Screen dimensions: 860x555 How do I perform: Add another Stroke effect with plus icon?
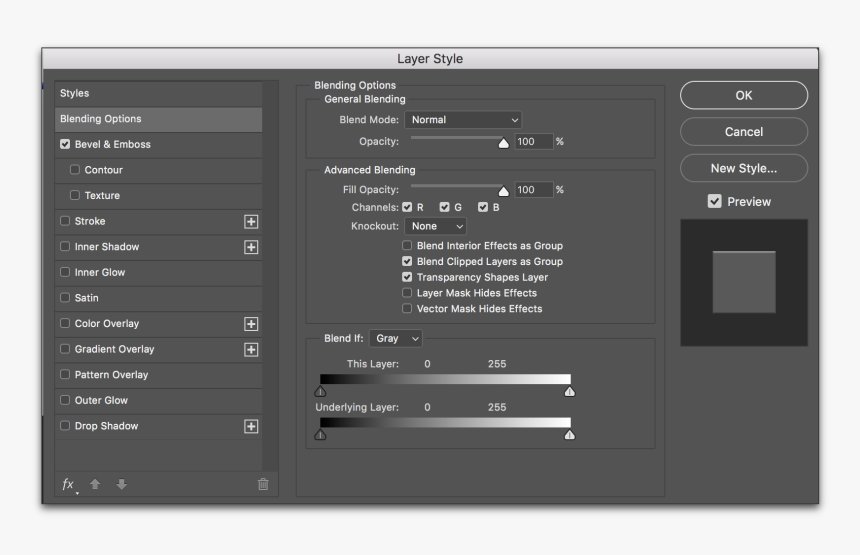click(251, 222)
